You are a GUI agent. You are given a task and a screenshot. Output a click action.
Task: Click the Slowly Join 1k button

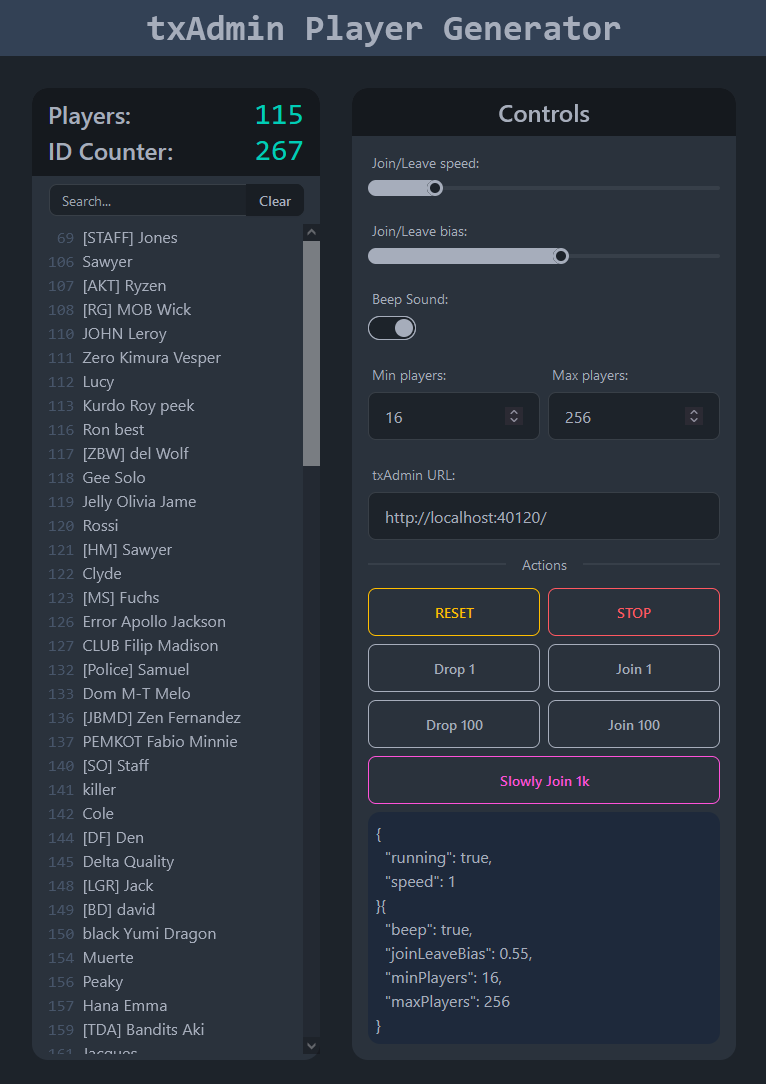pos(544,781)
